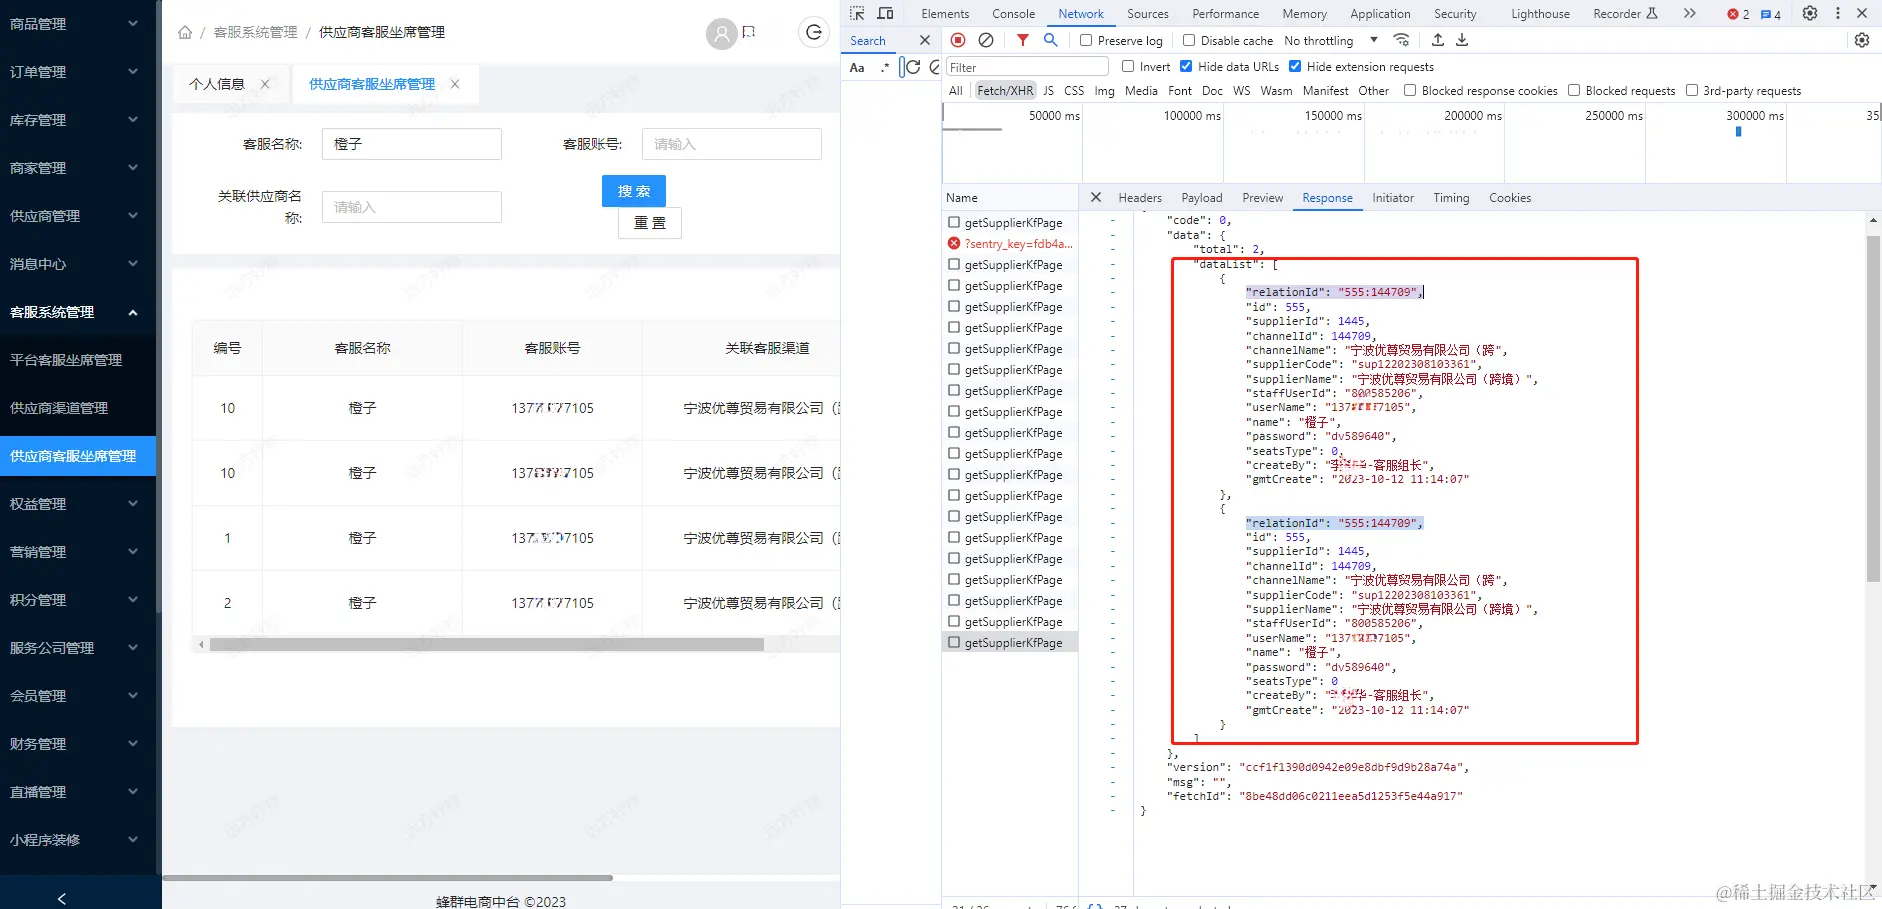Refresh the search results icon
Image resolution: width=1882 pixels, height=909 pixels.
pos(913,67)
